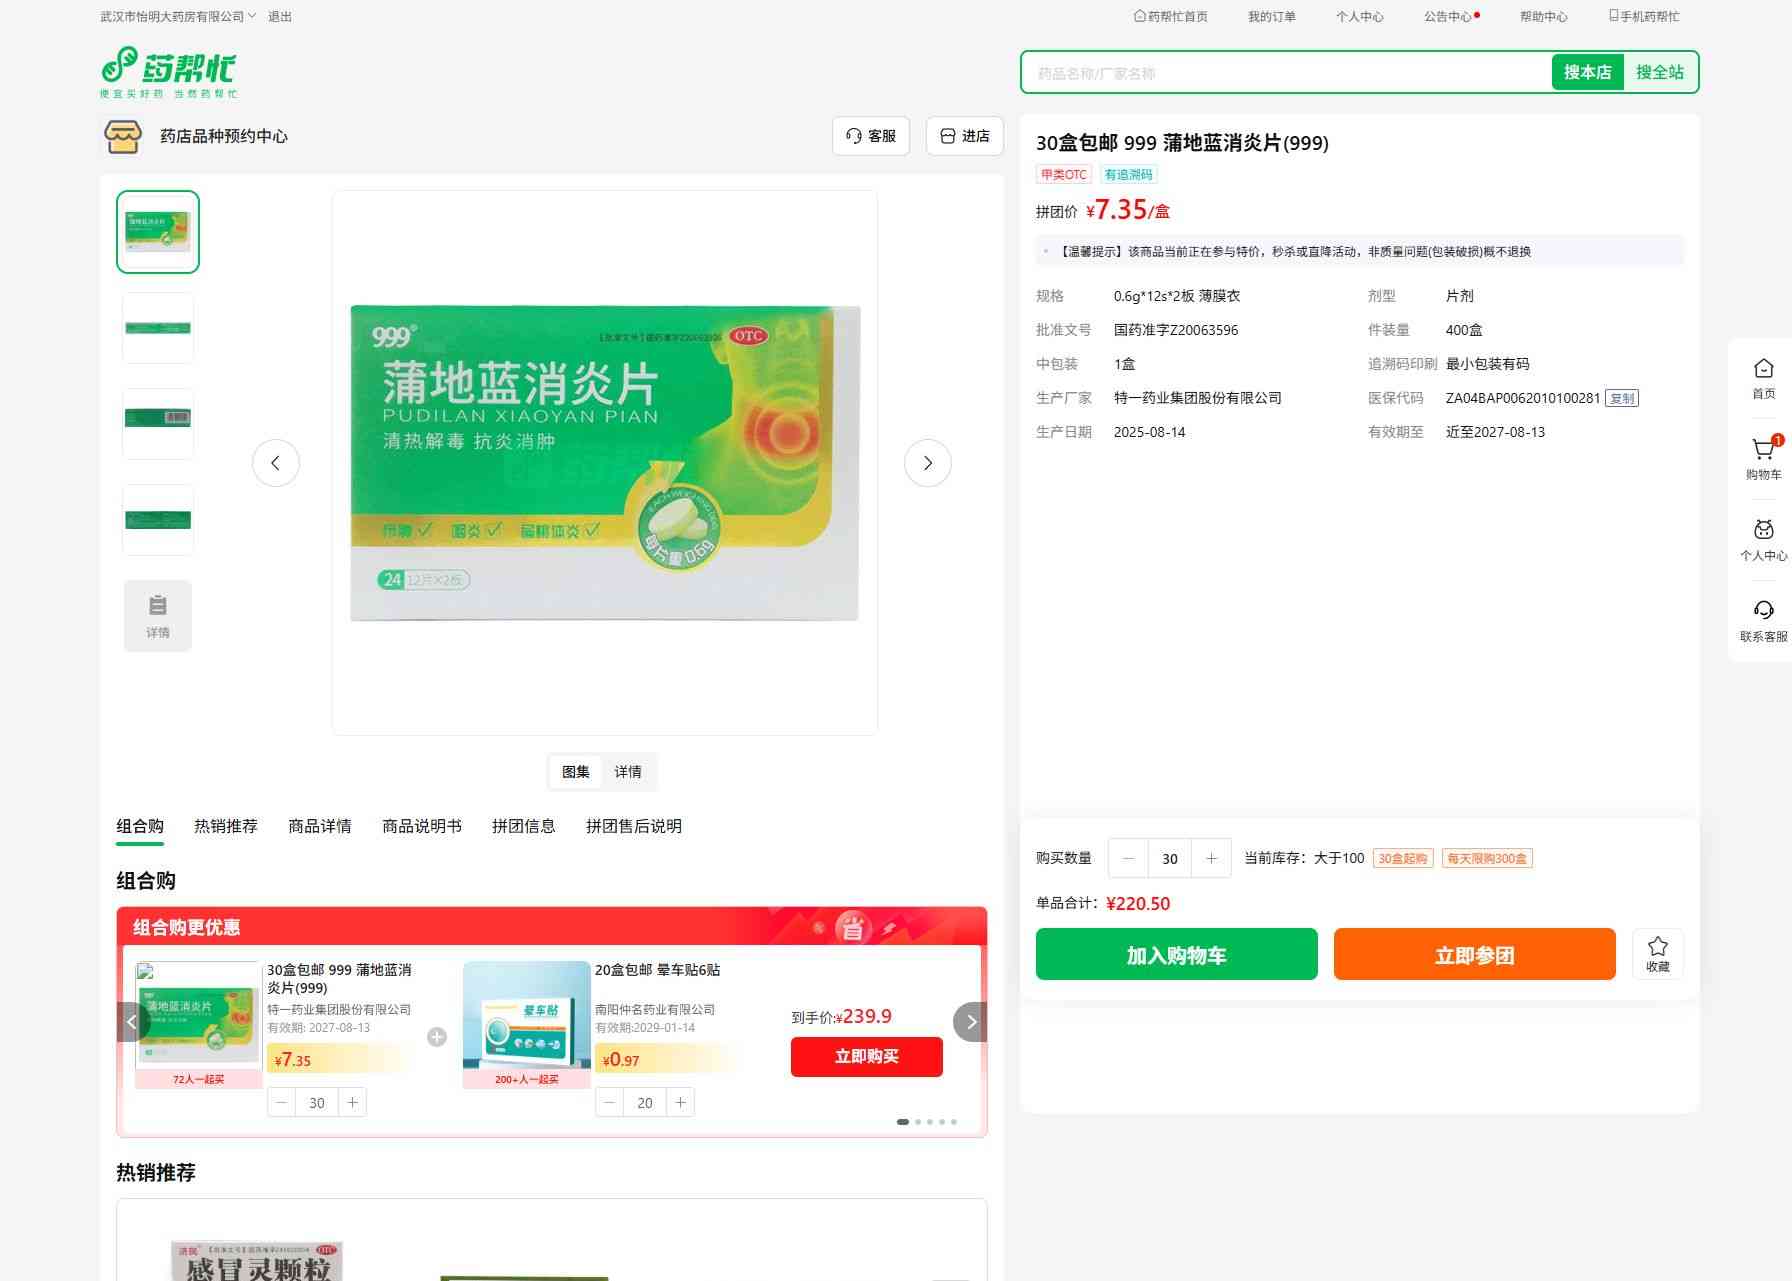The width and height of the screenshot is (1792, 1281).
Task: Click the 详情 document icon below thumbnails
Action: tap(158, 616)
